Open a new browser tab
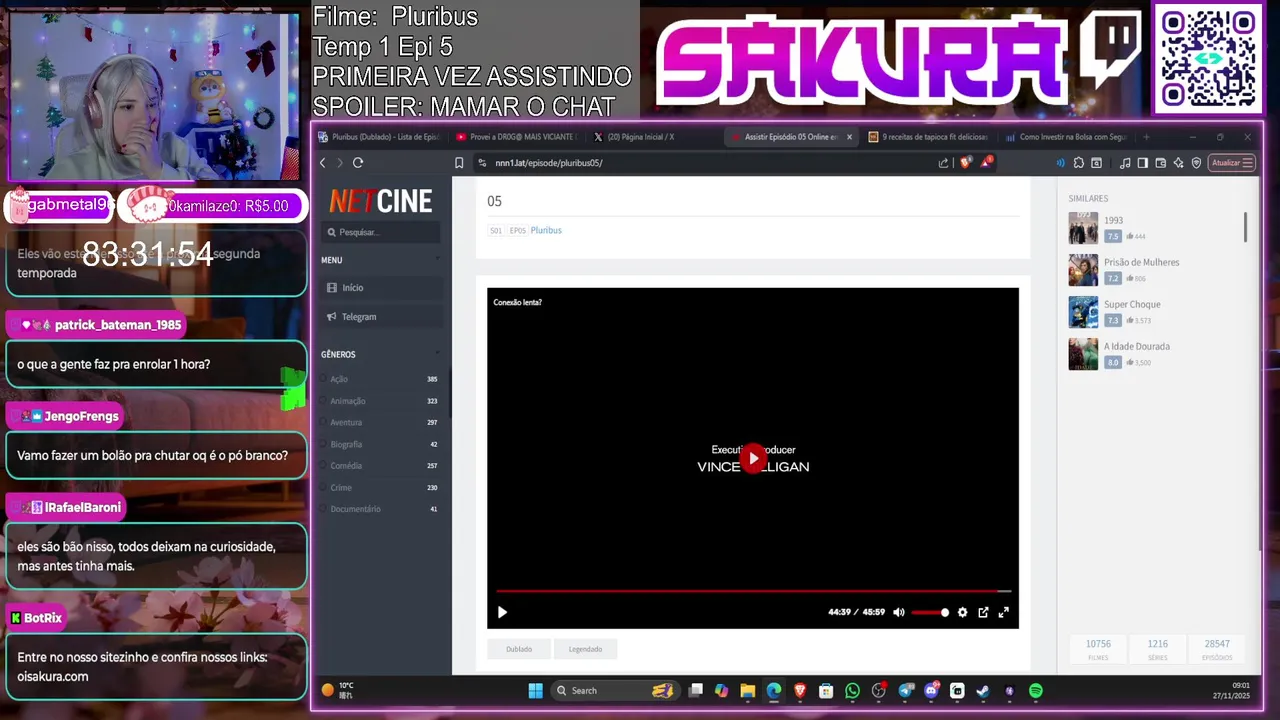 tap(1146, 137)
